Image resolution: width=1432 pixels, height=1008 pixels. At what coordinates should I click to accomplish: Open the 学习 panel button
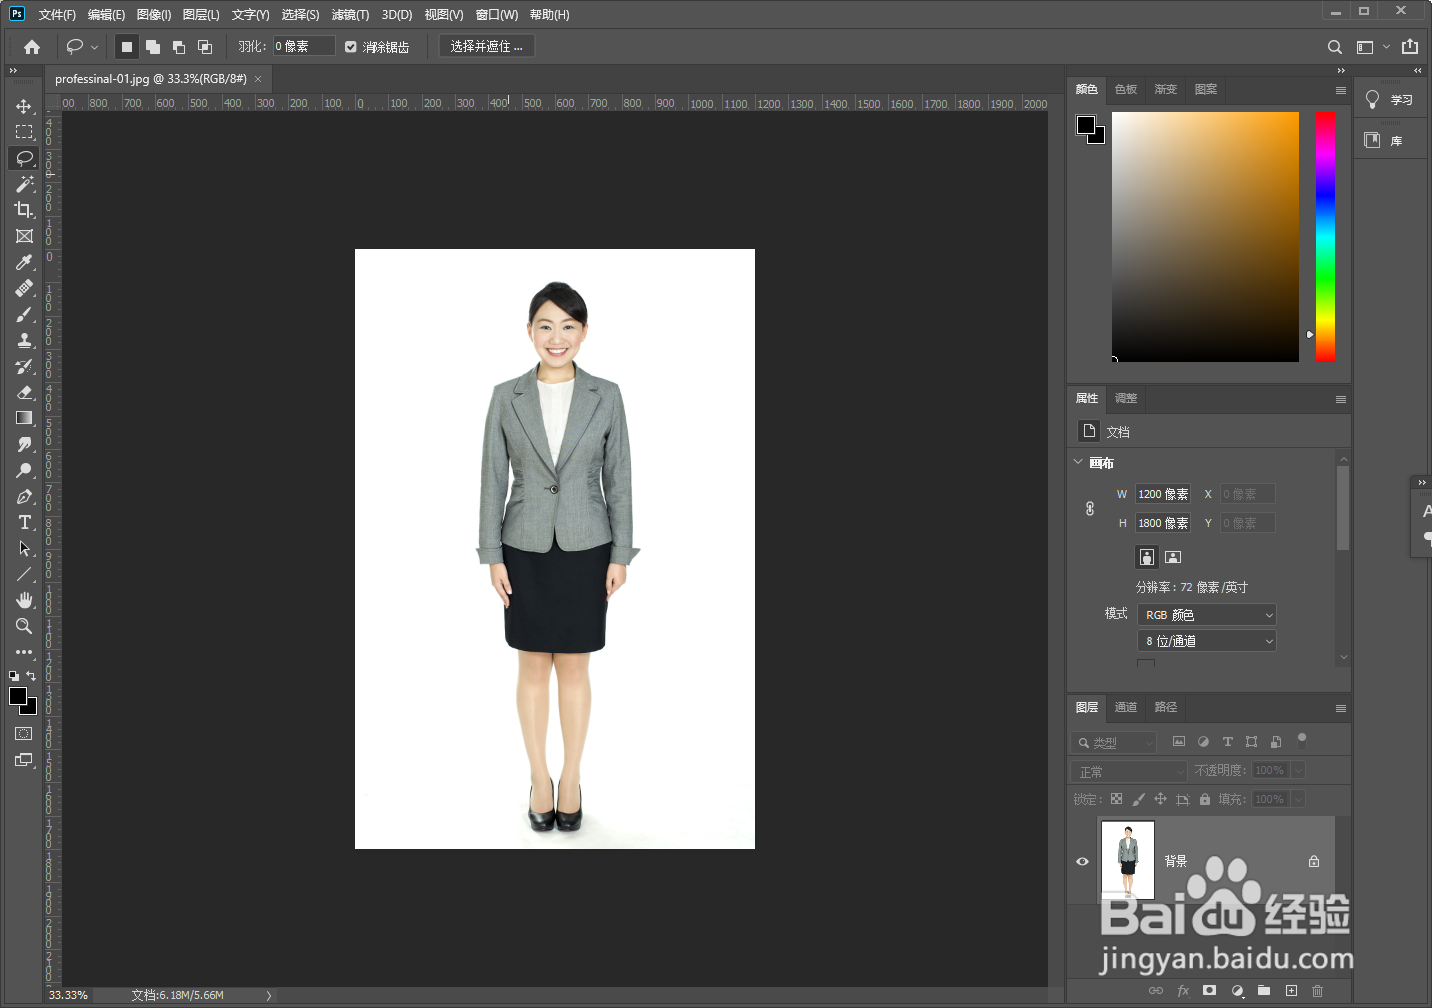tap(1390, 100)
